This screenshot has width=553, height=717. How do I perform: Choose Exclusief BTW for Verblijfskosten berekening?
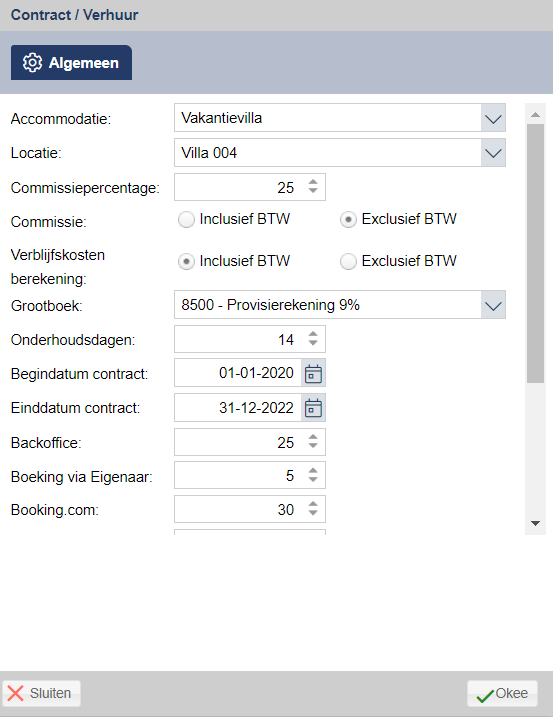(x=348, y=262)
